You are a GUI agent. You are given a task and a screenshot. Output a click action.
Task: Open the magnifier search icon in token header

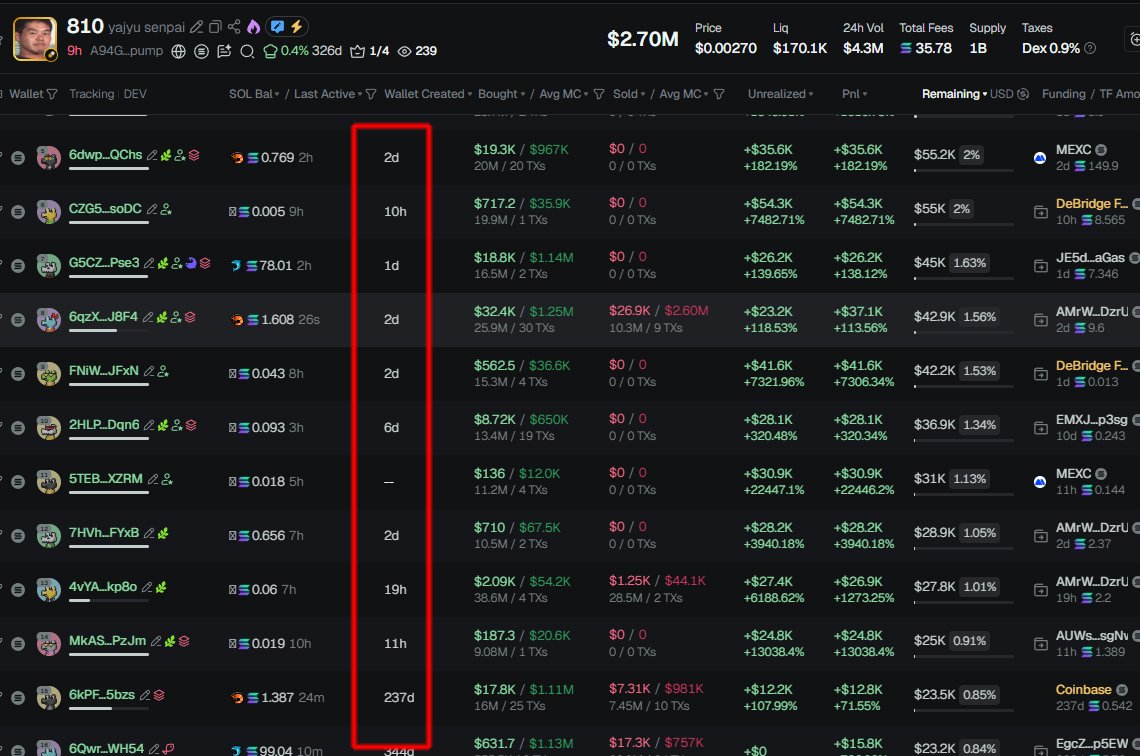[x=247, y=51]
